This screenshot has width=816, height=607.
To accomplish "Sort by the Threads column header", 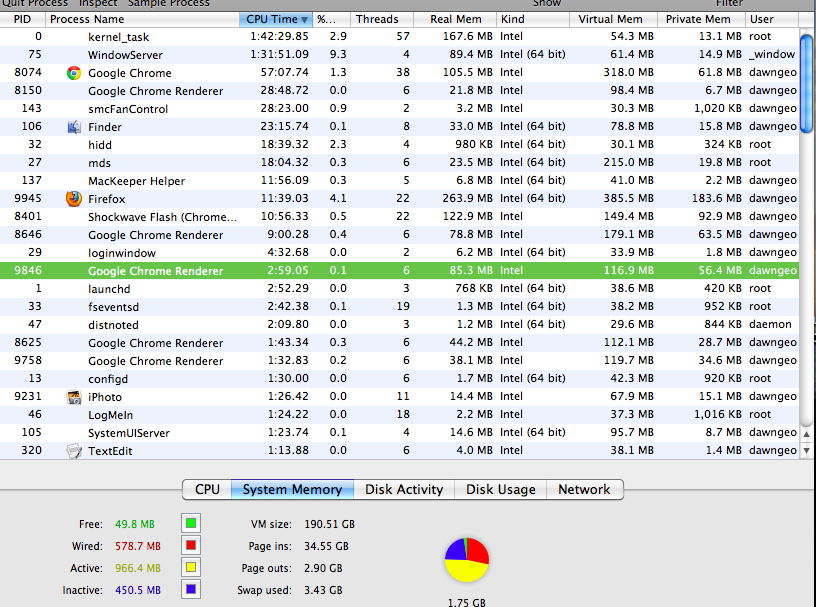I will click(x=382, y=19).
